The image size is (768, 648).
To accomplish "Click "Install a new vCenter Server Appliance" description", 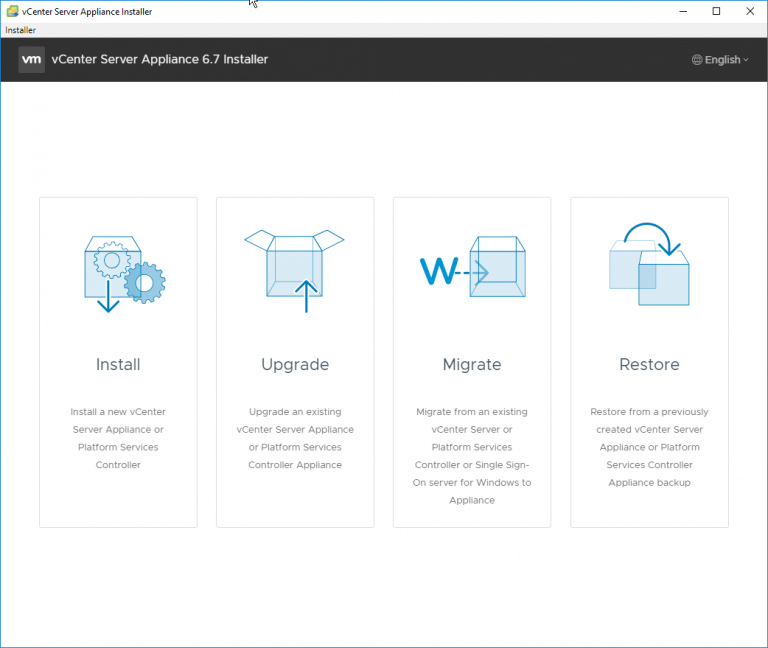I will click(x=118, y=438).
